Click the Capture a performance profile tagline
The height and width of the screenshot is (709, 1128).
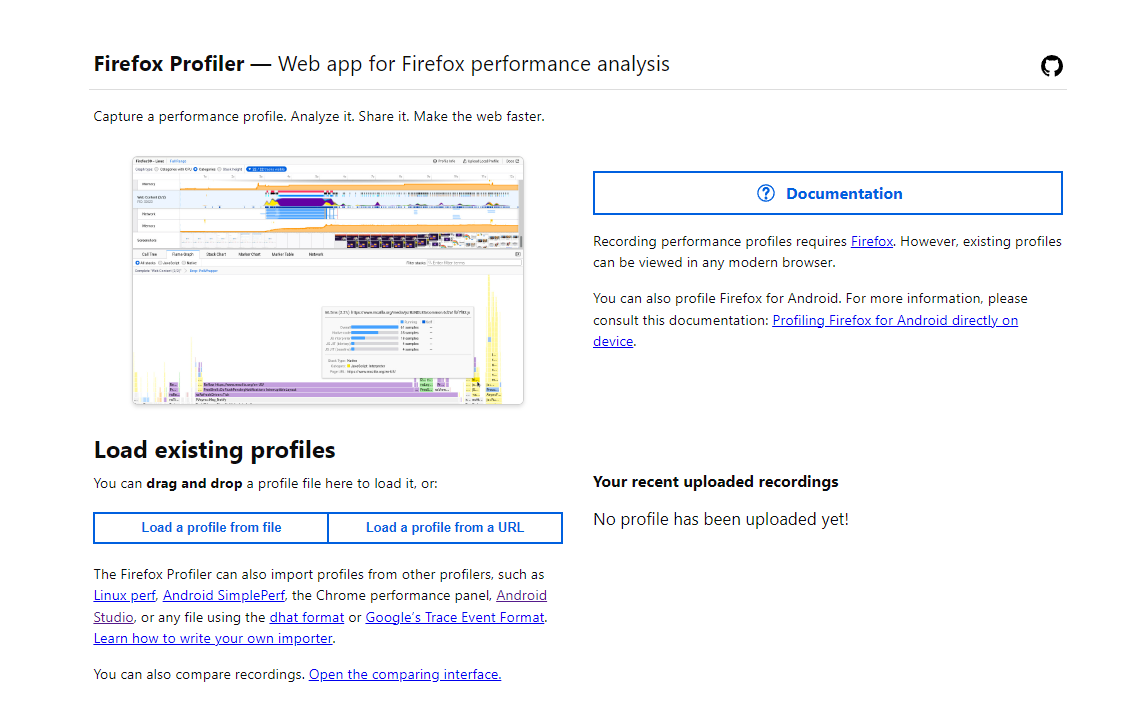pyautogui.click(x=319, y=116)
